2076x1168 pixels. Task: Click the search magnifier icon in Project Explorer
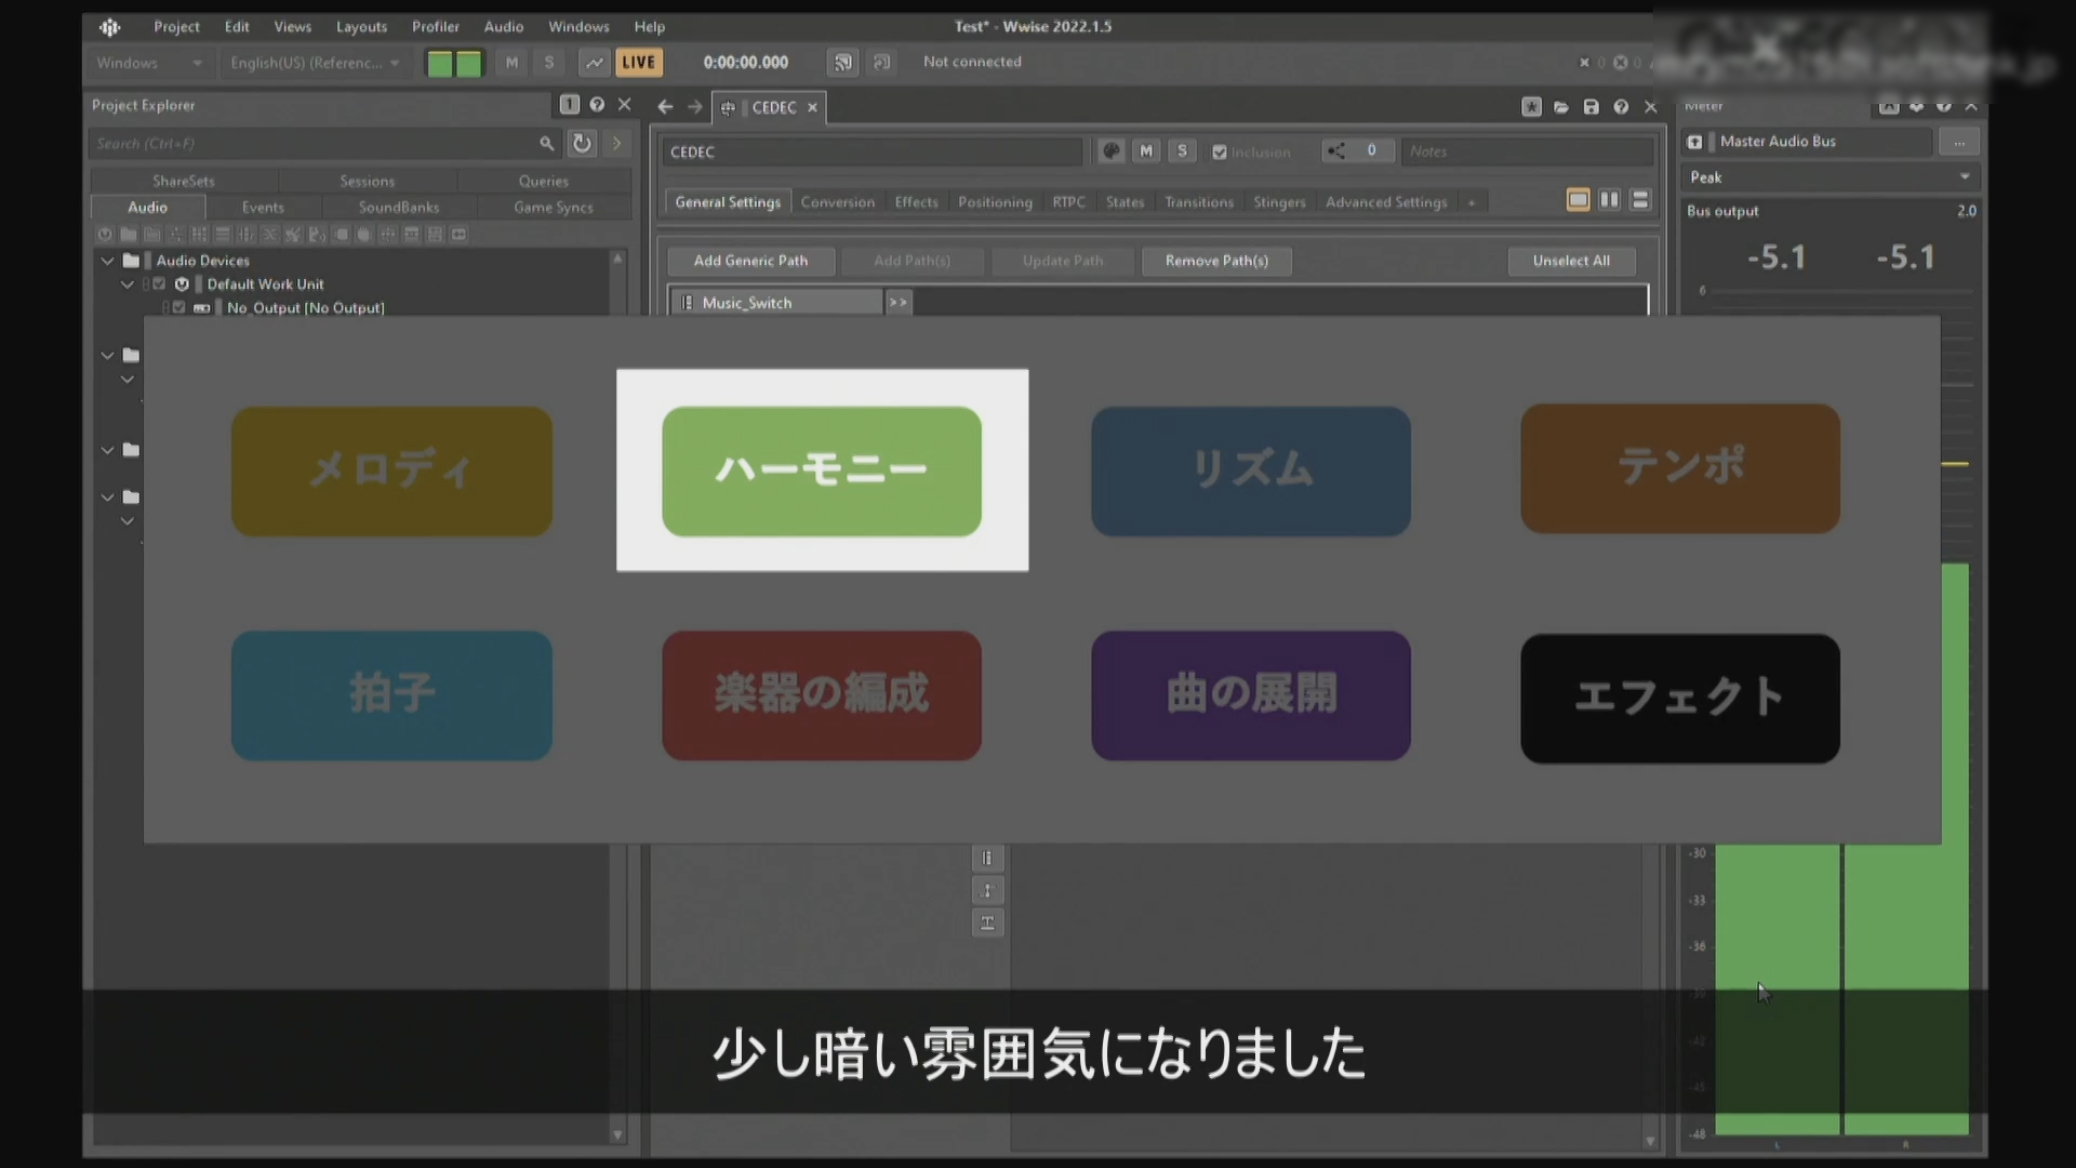pos(546,143)
